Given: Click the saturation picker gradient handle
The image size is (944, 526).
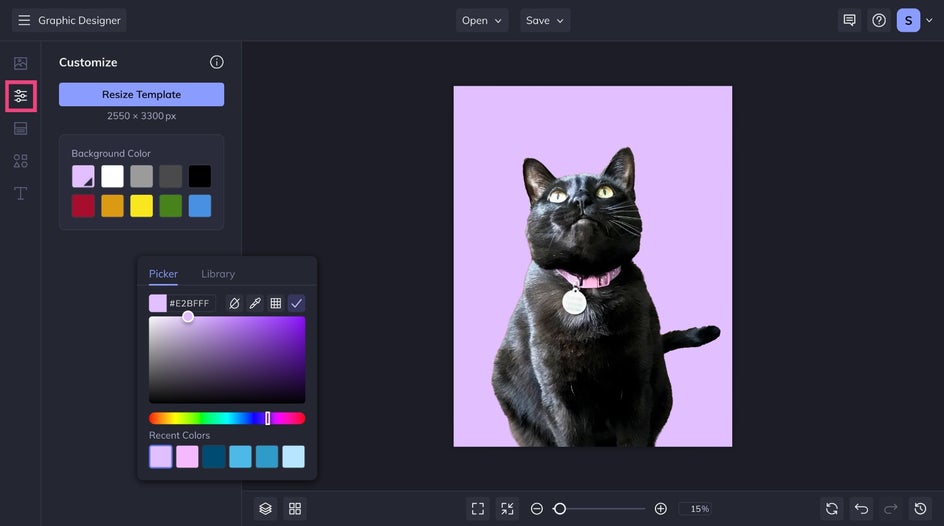Looking at the screenshot, I should [x=188, y=317].
